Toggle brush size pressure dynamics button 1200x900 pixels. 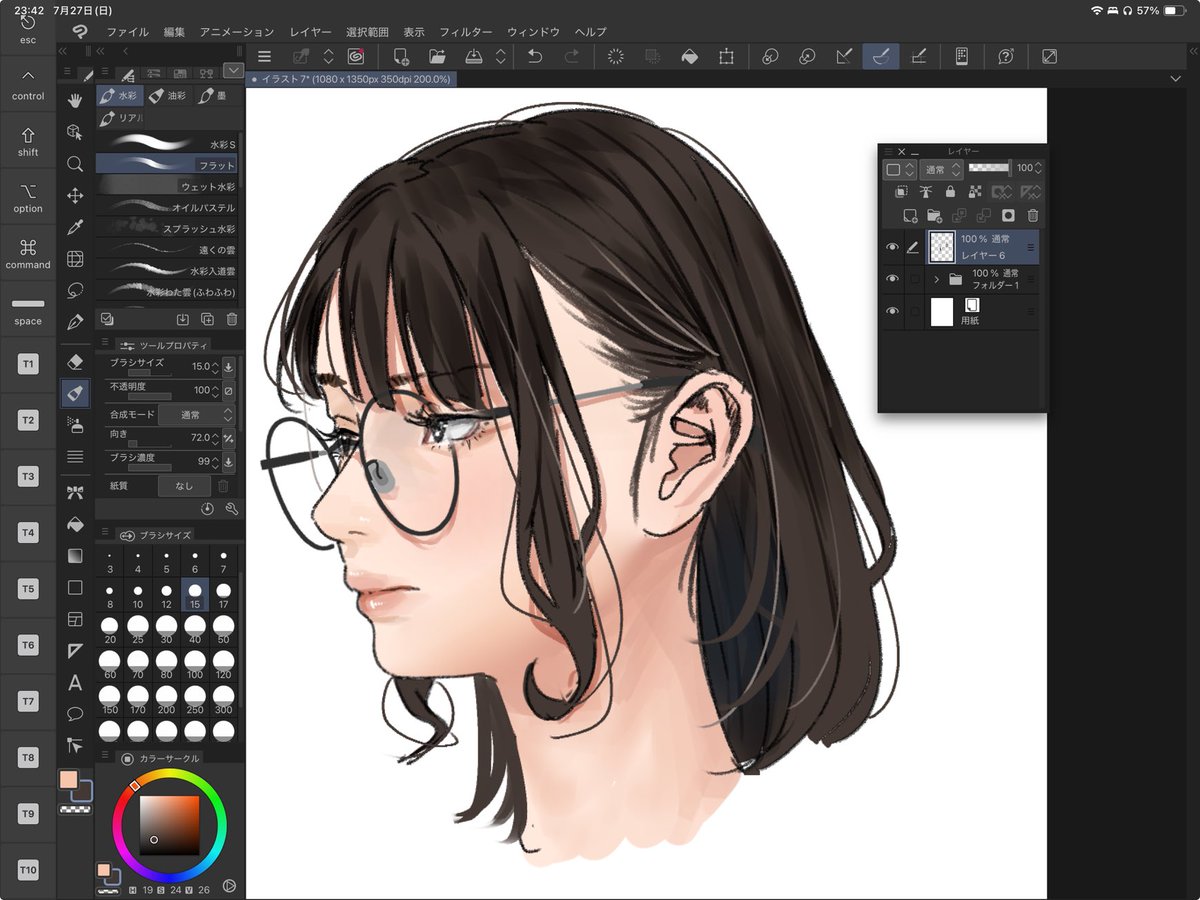point(228,366)
